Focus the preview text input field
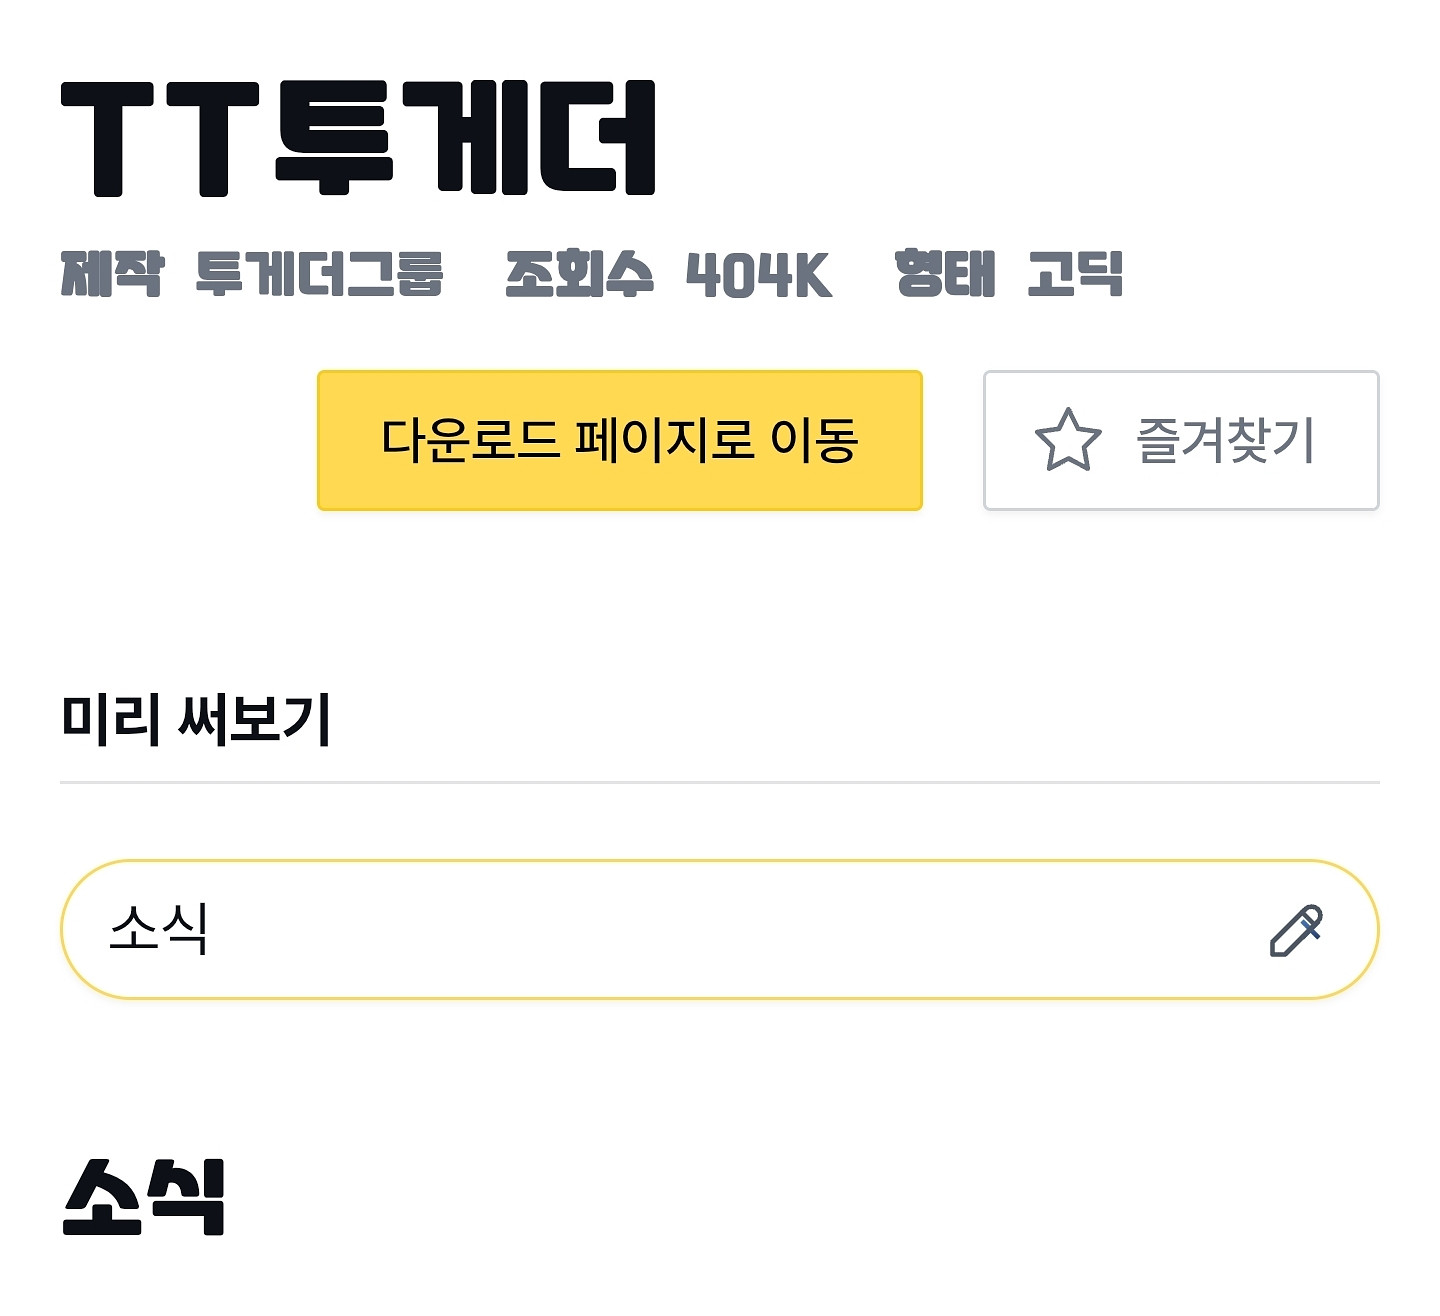The image size is (1440, 1316). click(x=700, y=929)
